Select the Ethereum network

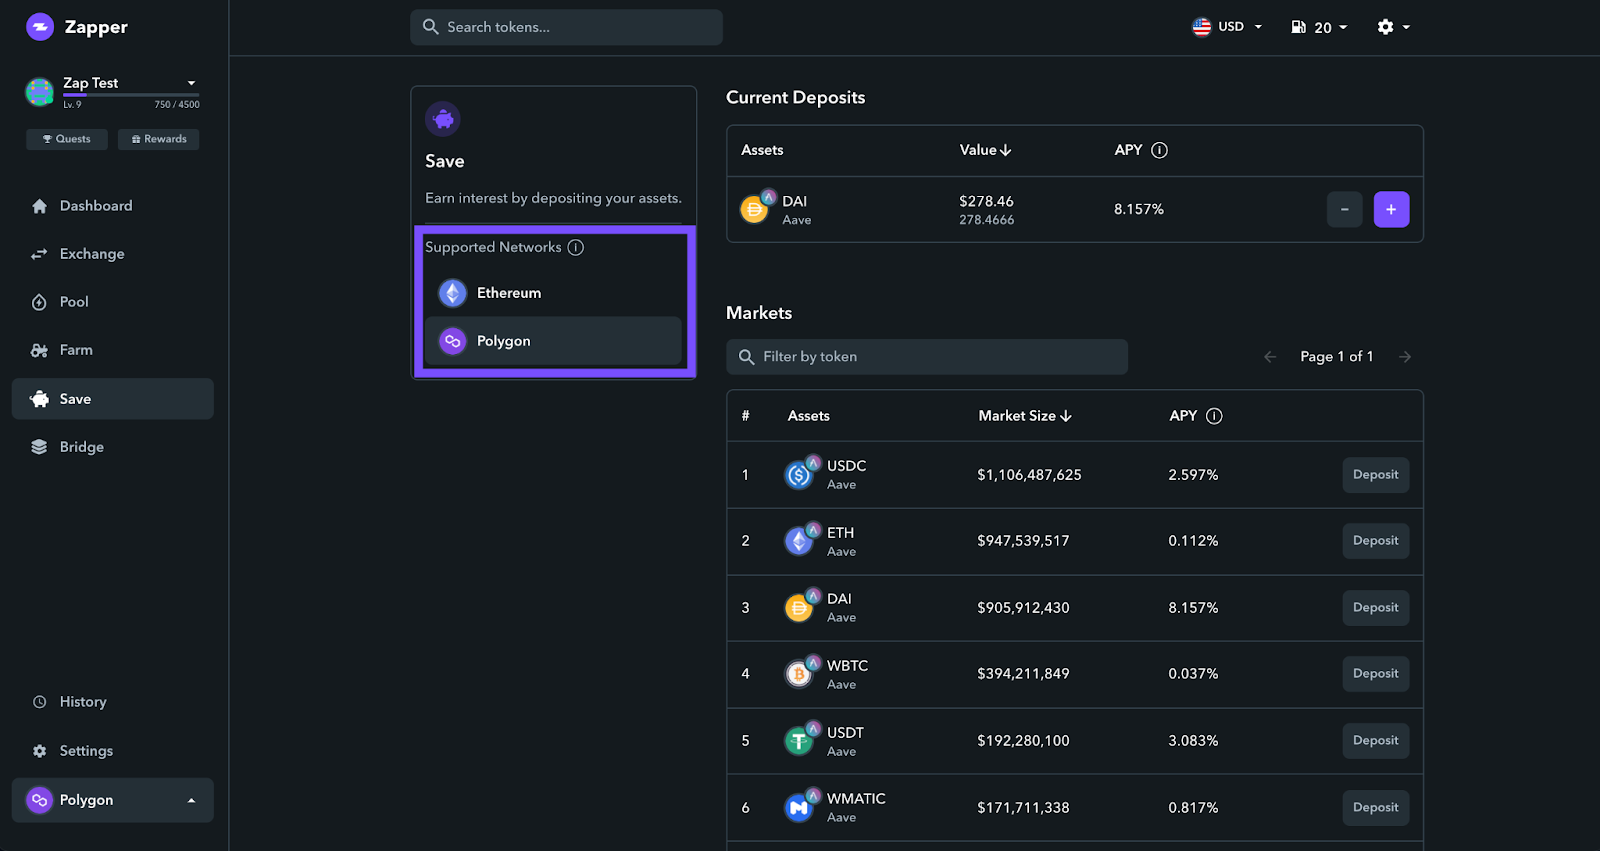tap(554, 293)
